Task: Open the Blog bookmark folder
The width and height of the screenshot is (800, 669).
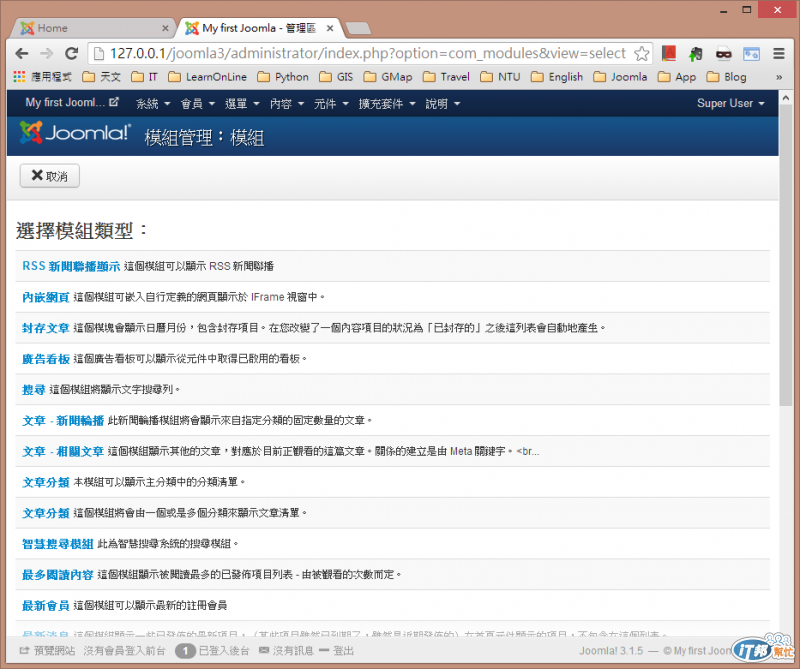Action: (727, 77)
